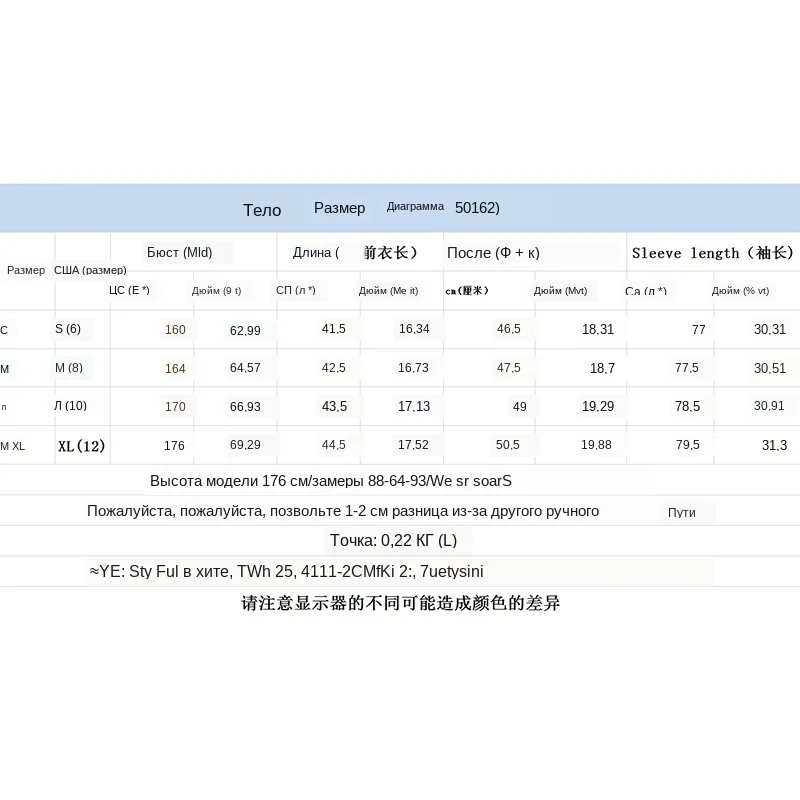The width and height of the screenshot is (800, 800).
Task: Click the 'Дюйм (% vt)' subheader
Action: [x=740, y=291]
